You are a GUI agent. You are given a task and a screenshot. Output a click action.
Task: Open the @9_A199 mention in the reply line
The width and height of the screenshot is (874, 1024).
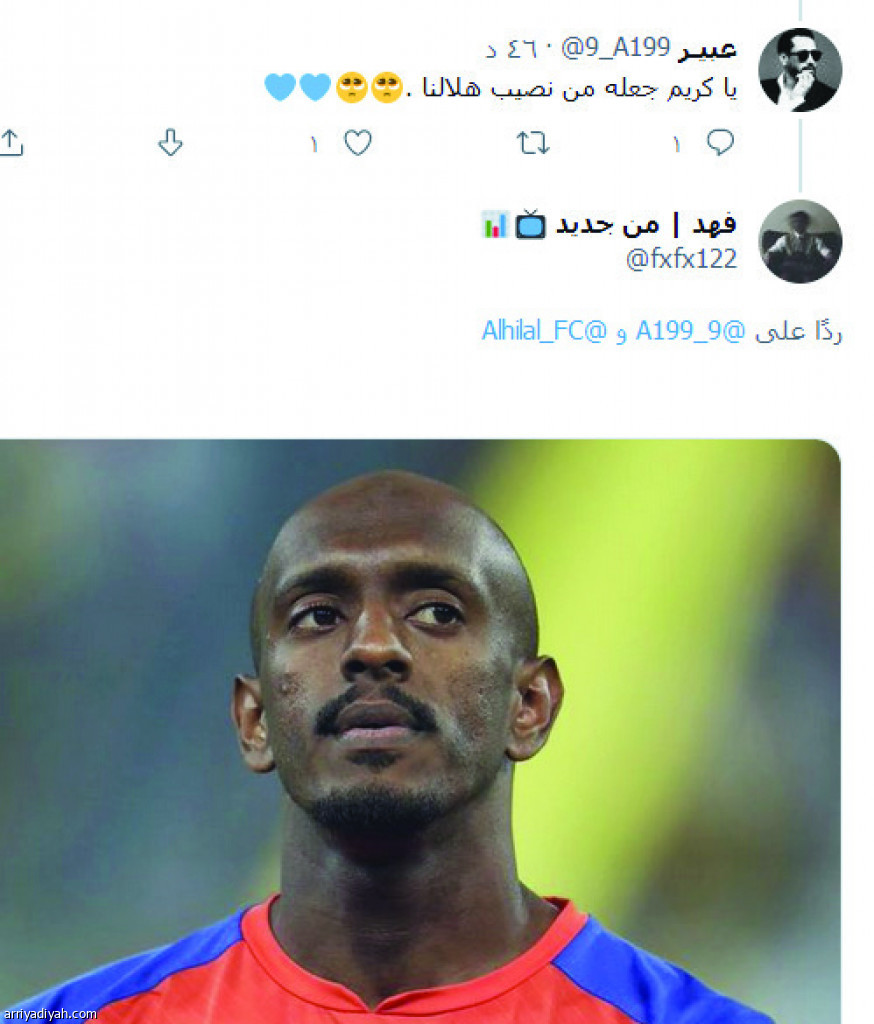(x=690, y=331)
